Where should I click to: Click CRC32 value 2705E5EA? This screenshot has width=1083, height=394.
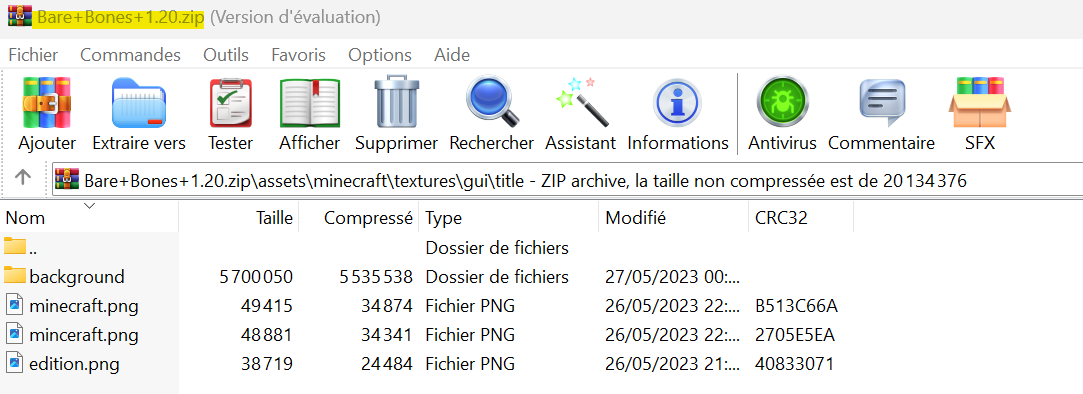pos(796,335)
